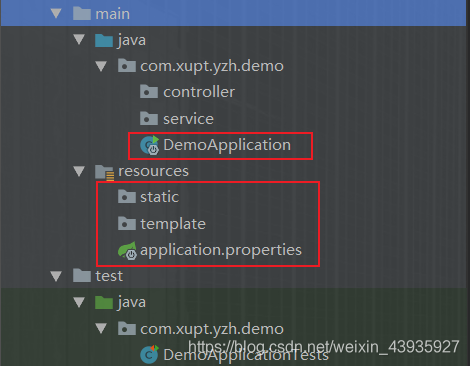The height and width of the screenshot is (366, 470).
Task: Click the green java test folder icon
Action: pos(104,302)
